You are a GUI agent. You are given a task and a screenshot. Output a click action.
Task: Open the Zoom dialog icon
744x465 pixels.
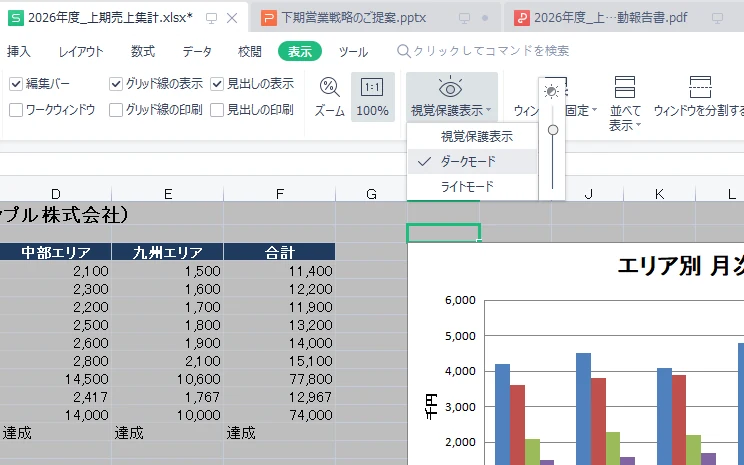(329, 87)
